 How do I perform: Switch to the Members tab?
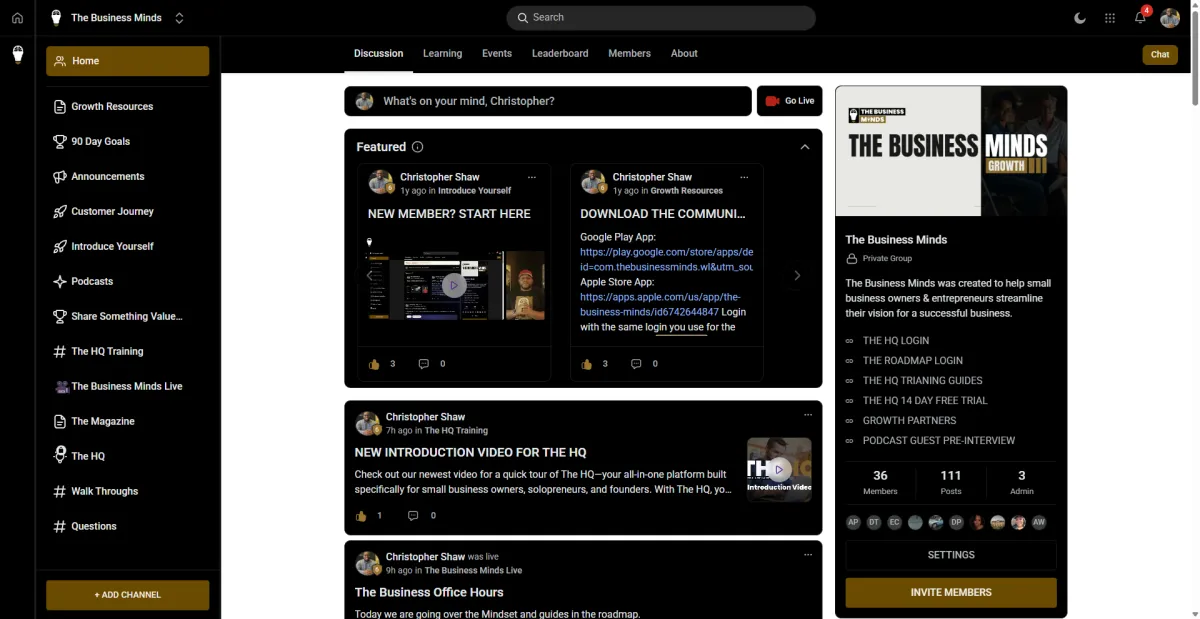629,53
